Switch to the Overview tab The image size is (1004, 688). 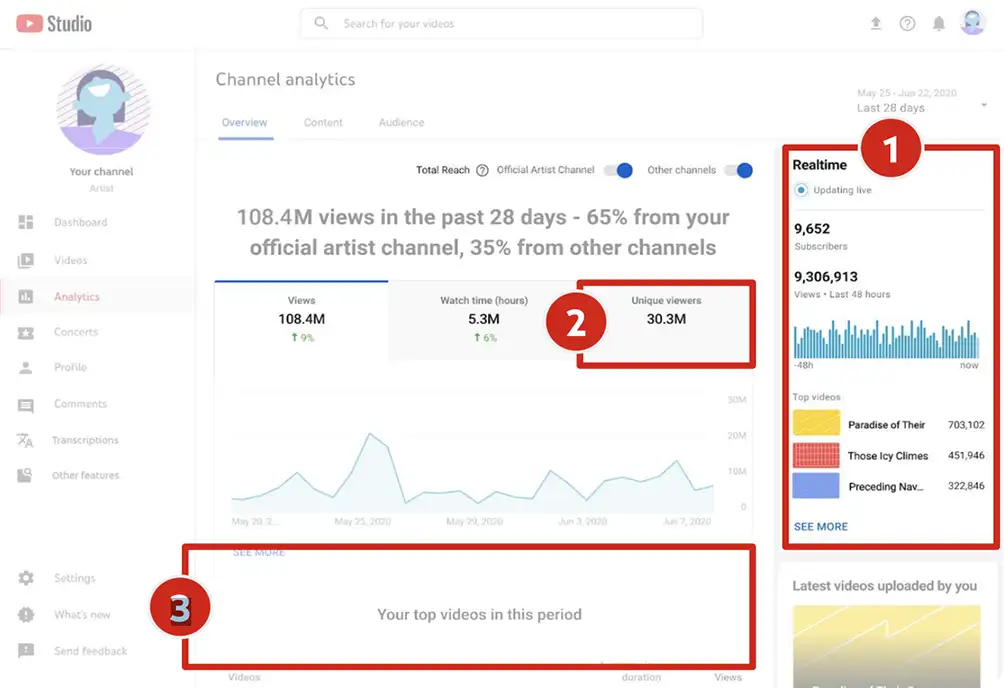[x=245, y=122]
